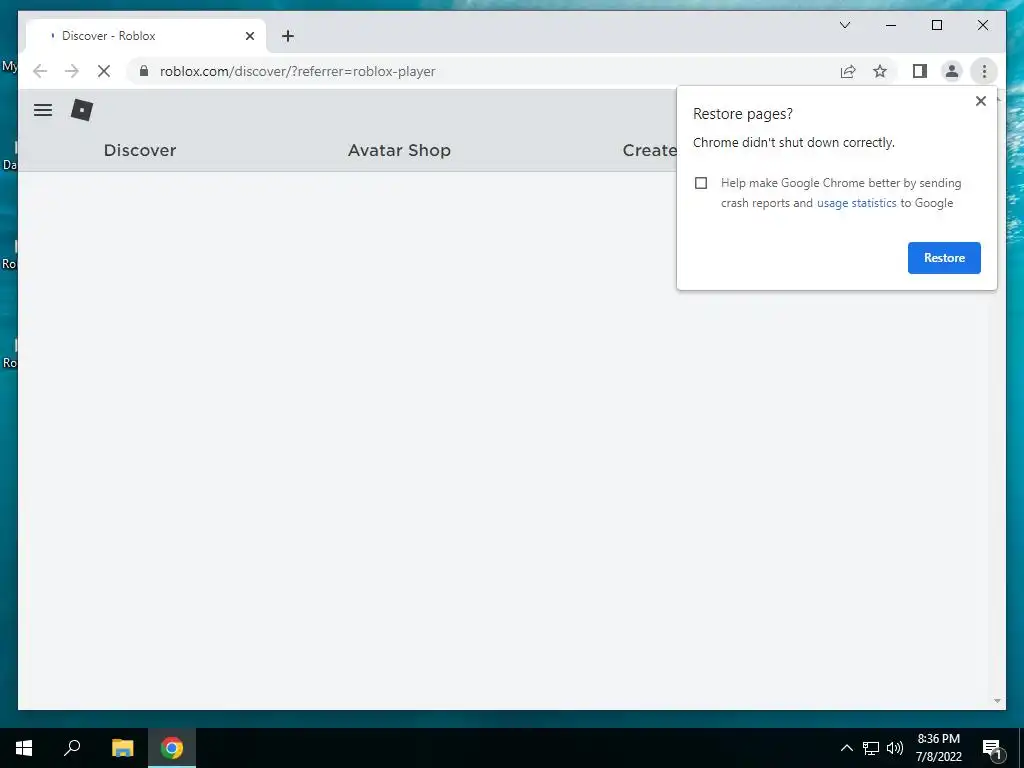The width and height of the screenshot is (1024, 768).
Task: Dismiss the Restore pages popup
Action: pyautogui.click(x=980, y=101)
